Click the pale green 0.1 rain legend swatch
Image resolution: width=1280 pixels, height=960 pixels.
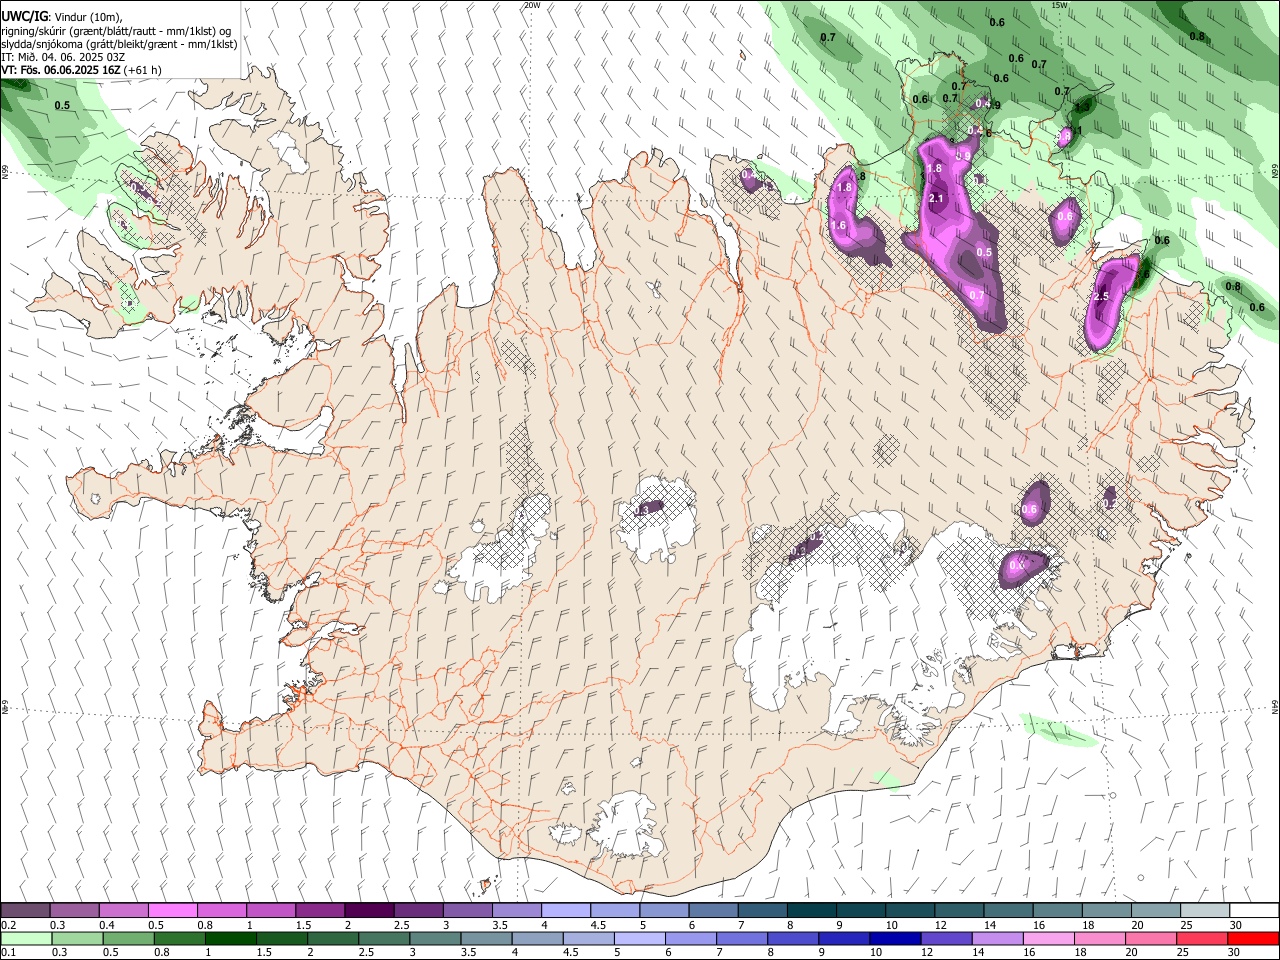(x=26, y=938)
